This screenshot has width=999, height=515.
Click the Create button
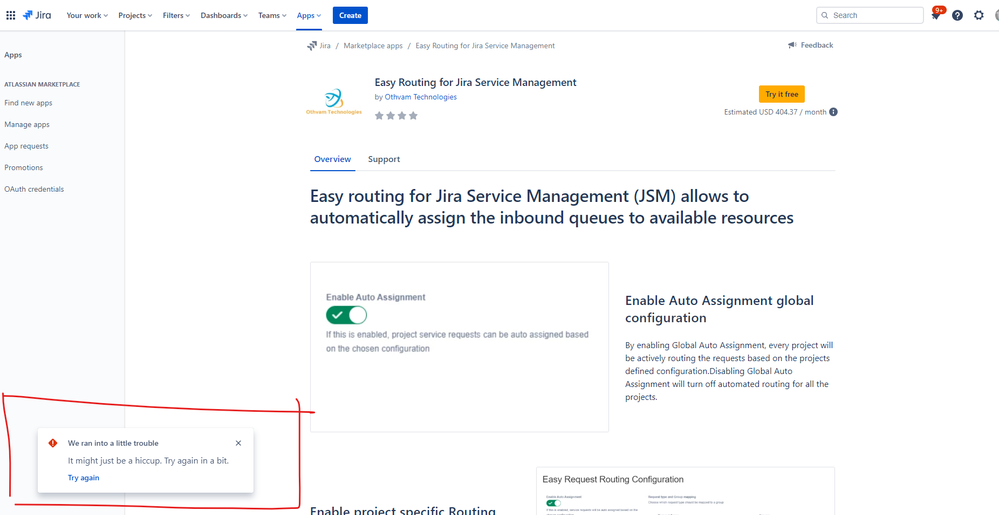(x=350, y=15)
